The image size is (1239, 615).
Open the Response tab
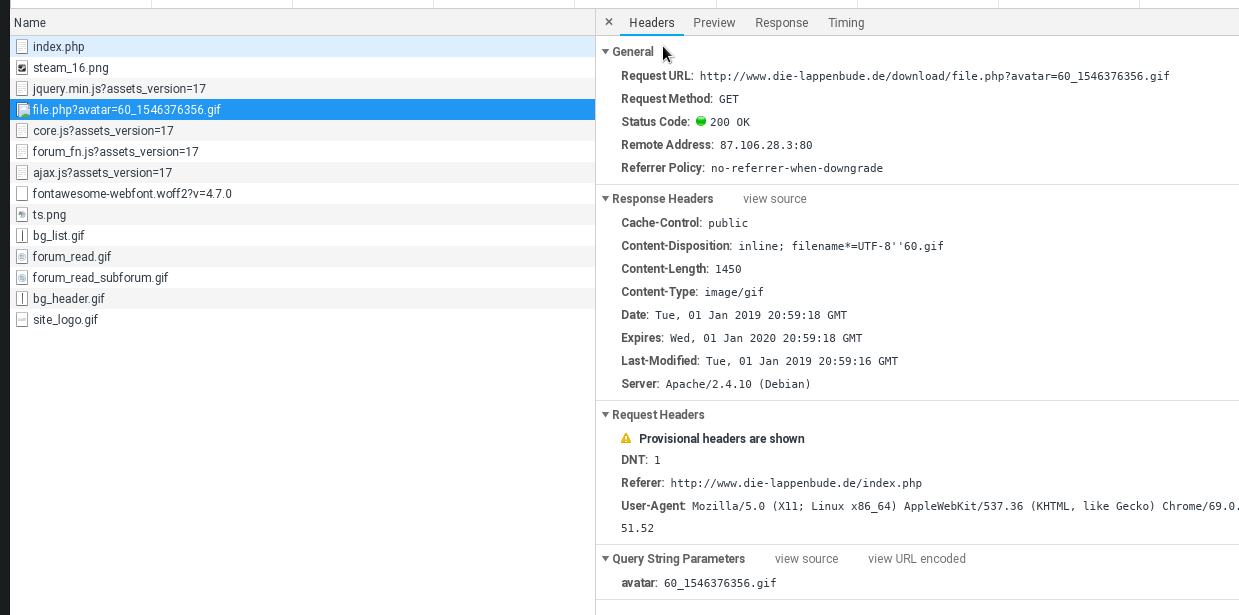tap(781, 23)
